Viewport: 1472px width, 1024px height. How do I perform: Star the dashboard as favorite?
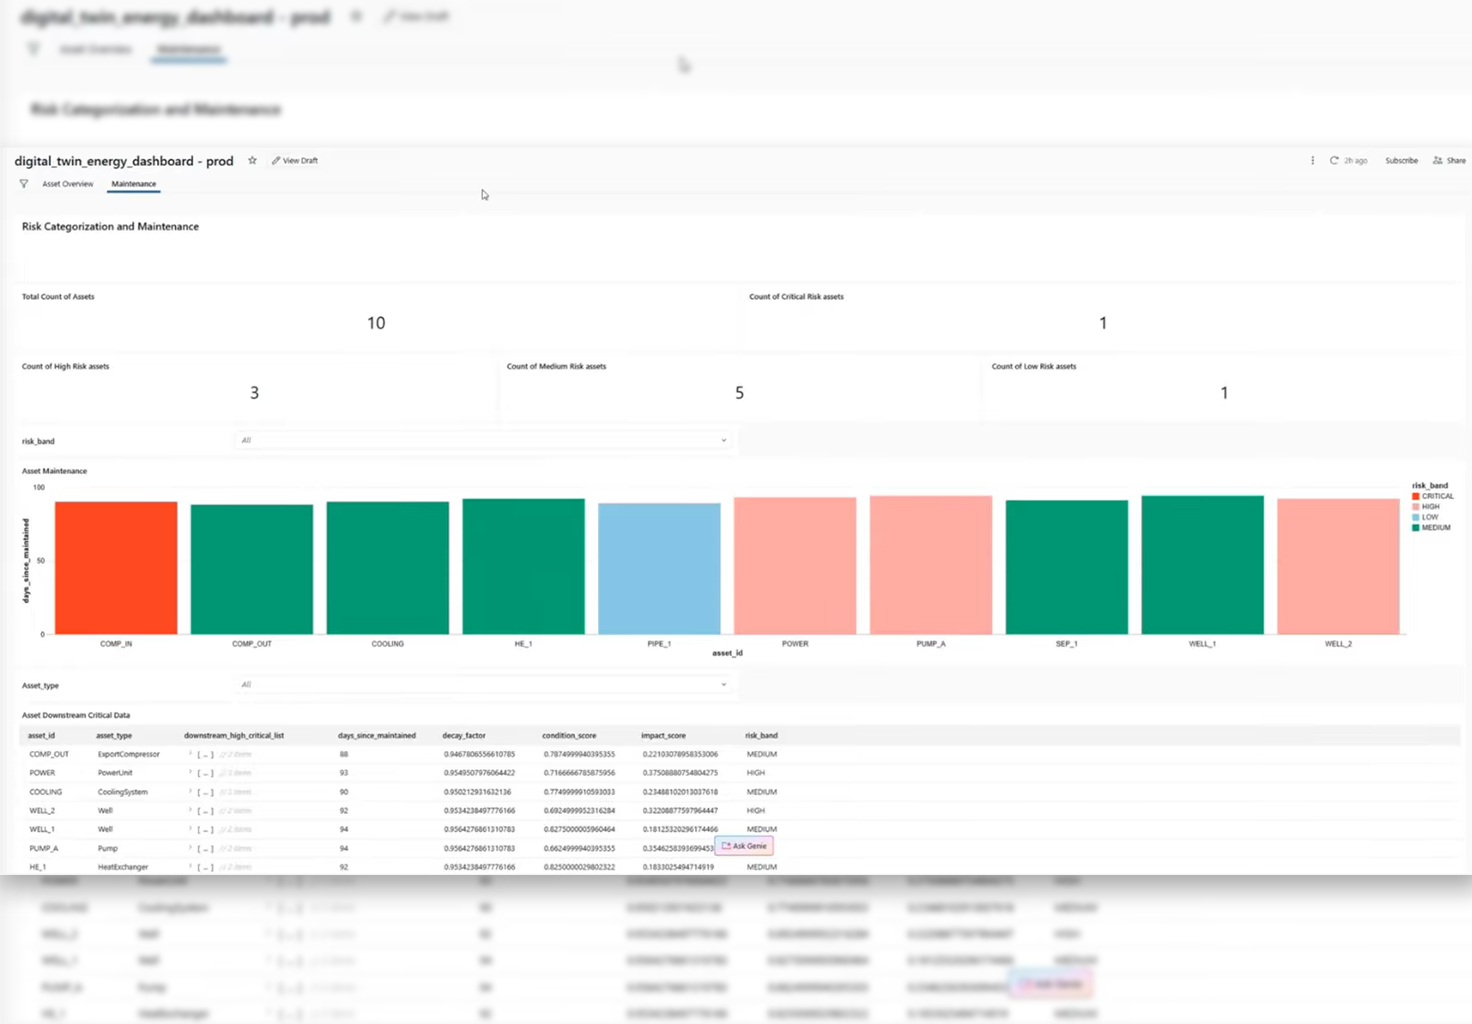[x=252, y=161]
